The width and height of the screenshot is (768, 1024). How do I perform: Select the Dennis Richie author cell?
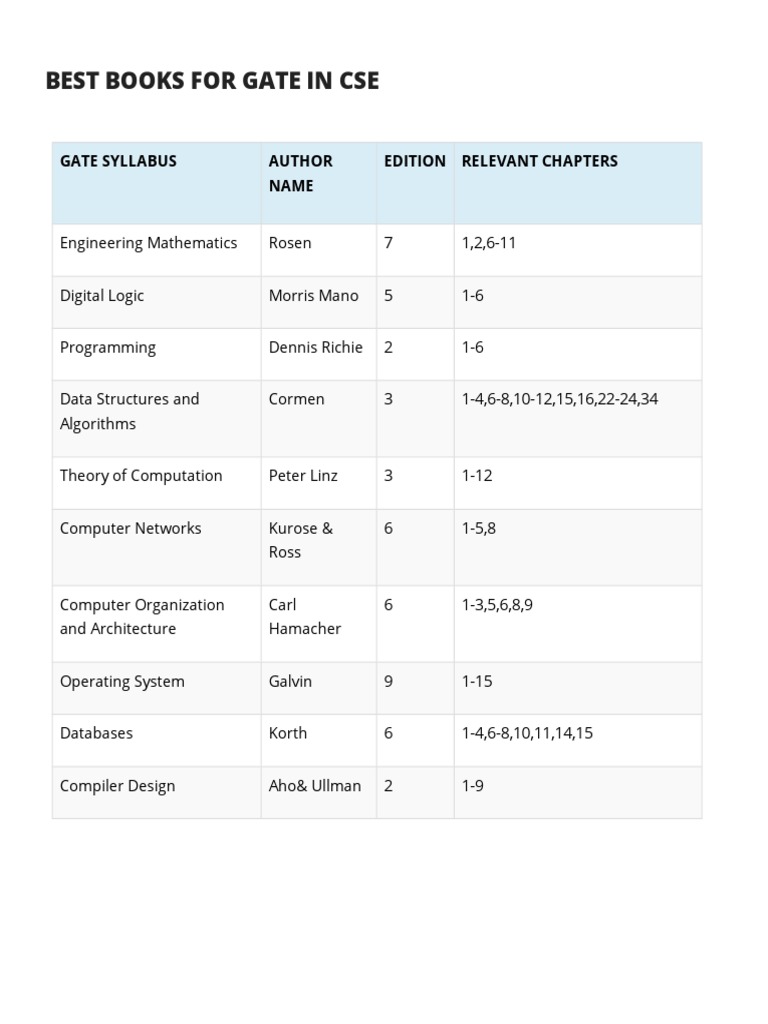coord(315,348)
